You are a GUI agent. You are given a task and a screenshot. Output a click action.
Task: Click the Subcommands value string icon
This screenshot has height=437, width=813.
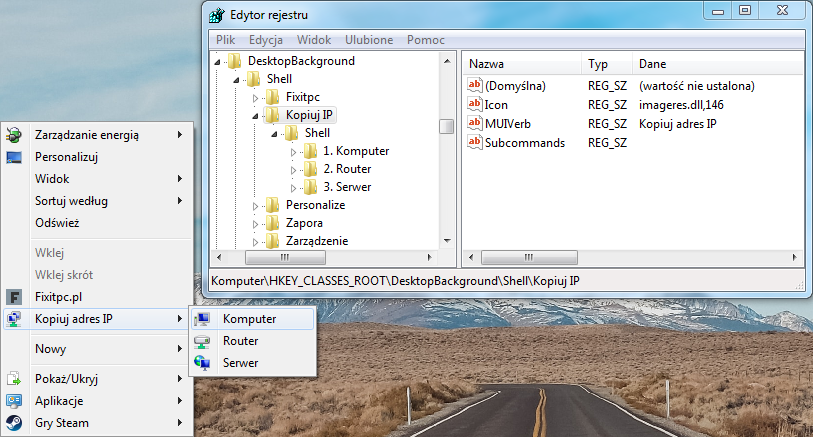[475, 142]
